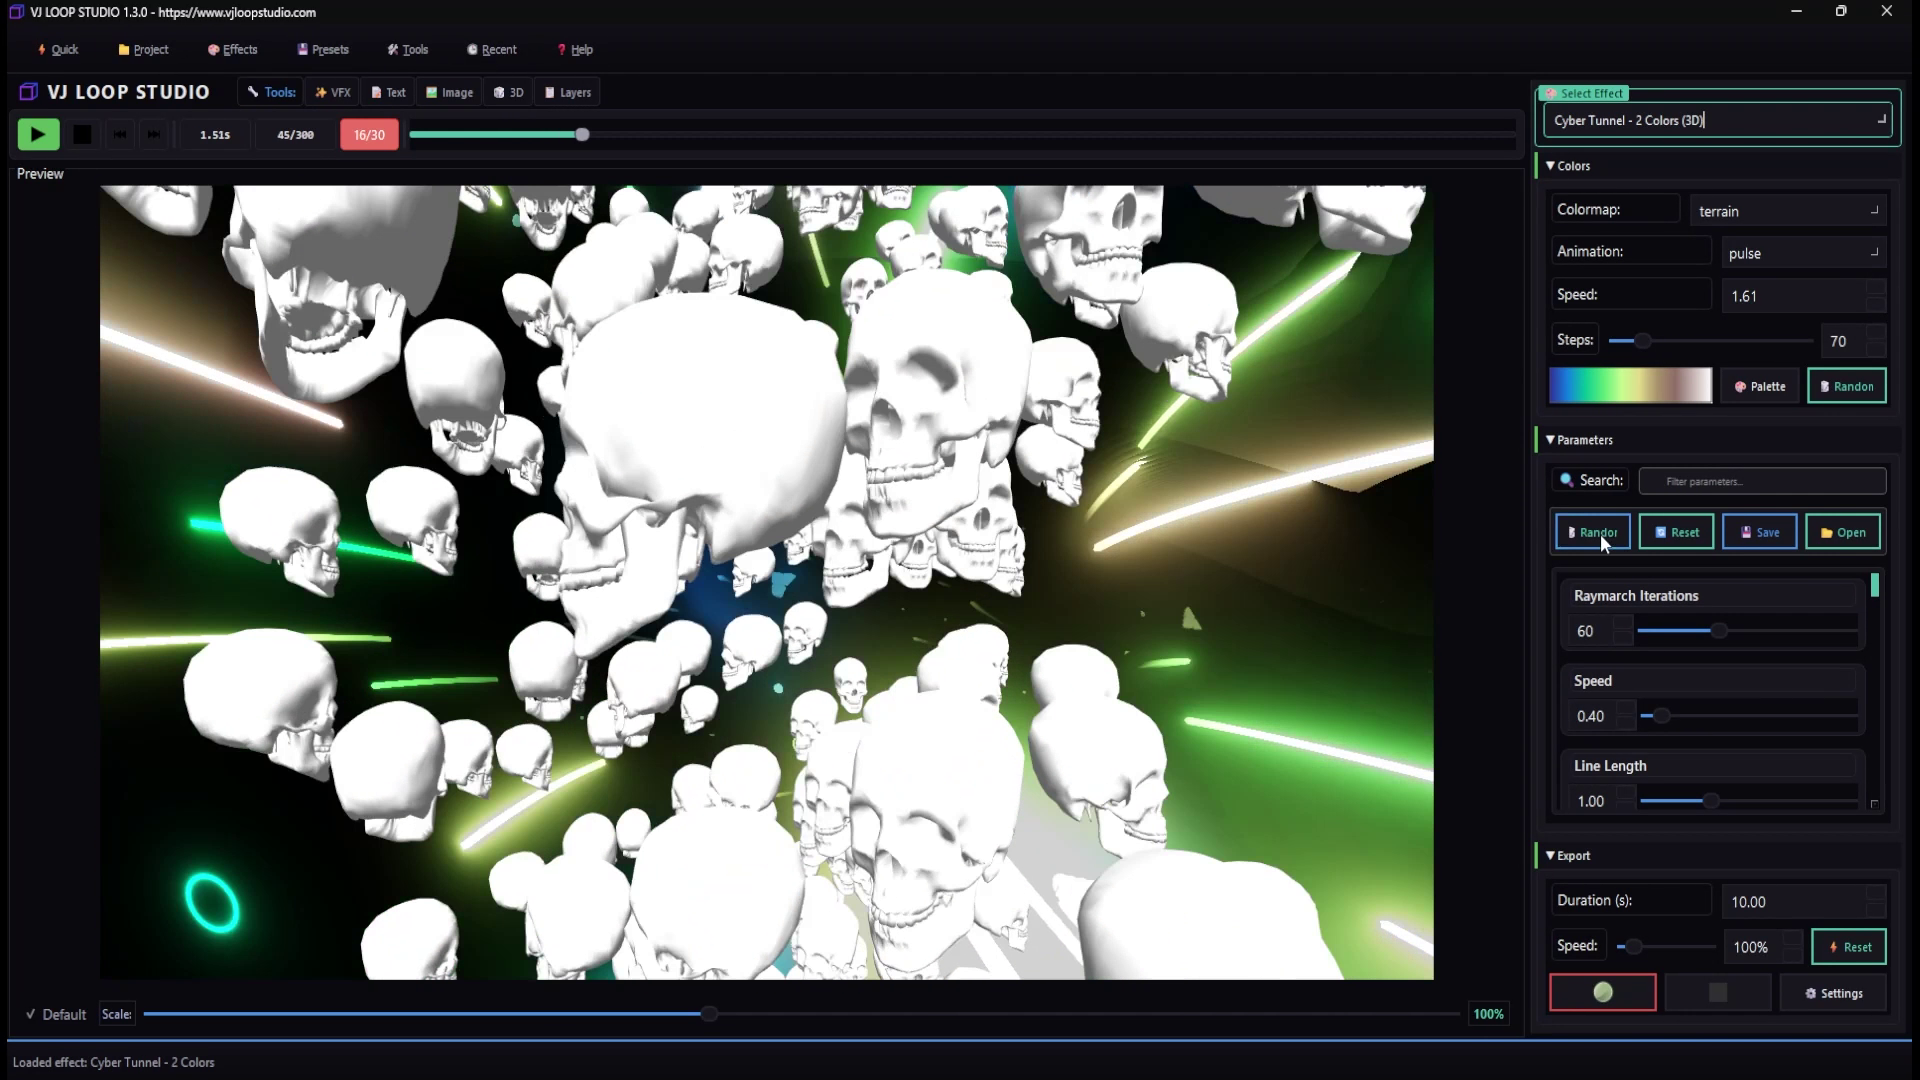Click the record button in Export section
1920x1080 pixels.
click(1602, 991)
